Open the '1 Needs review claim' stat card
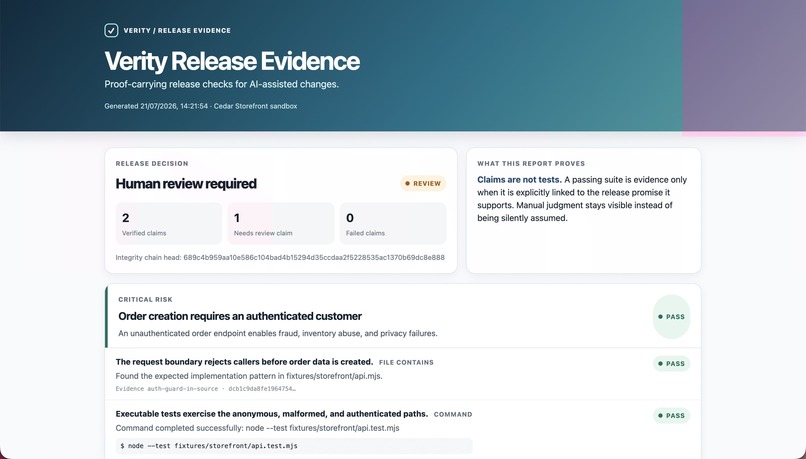 (281, 223)
